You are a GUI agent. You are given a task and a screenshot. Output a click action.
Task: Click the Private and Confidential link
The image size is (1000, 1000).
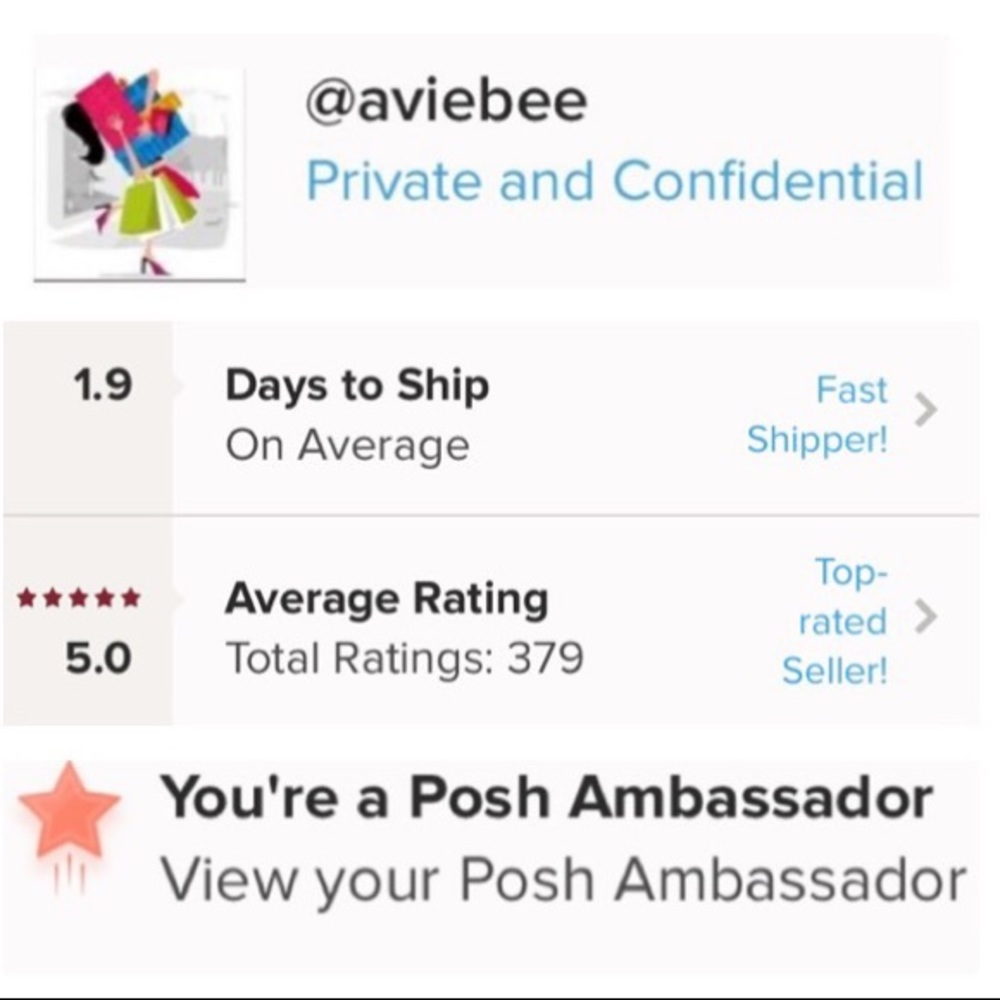pyautogui.click(x=614, y=181)
